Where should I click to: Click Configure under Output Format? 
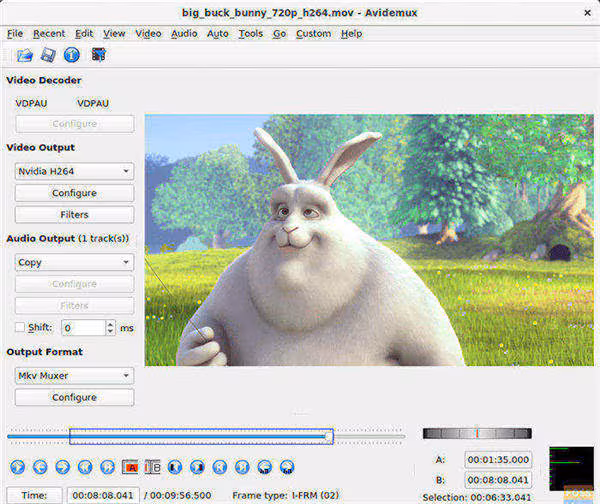(x=74, y=397)
